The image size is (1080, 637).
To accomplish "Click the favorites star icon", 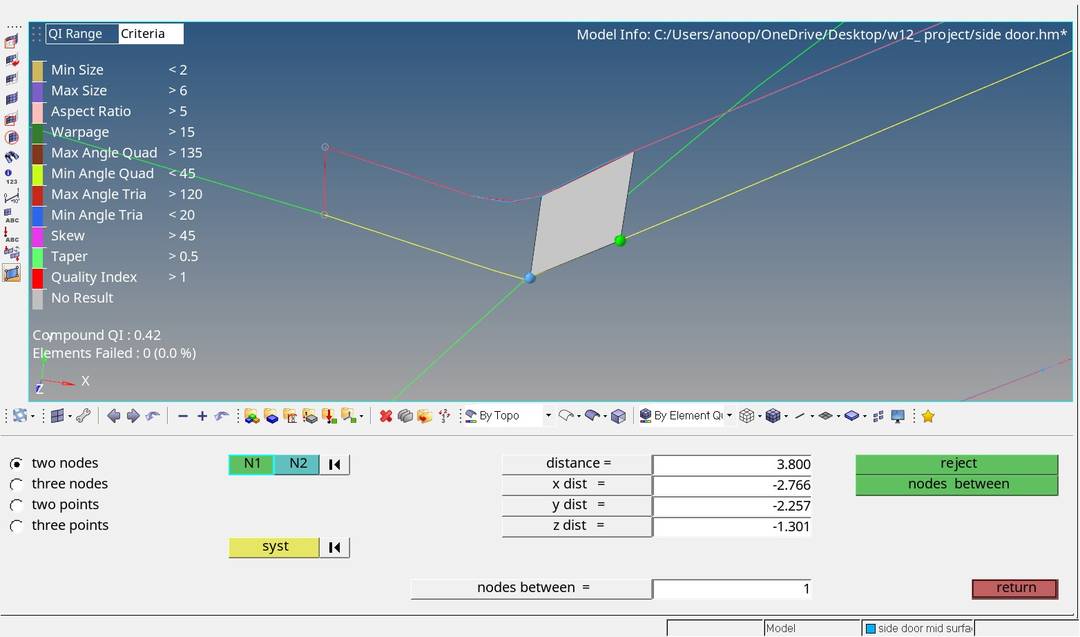I will (927, 415).
